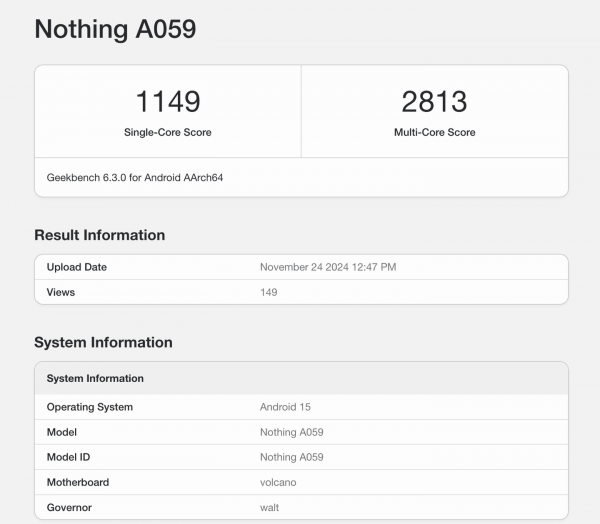600x524 pixels.
Task: Click the 'Upload Date' row label
Action: pos(77,267)
